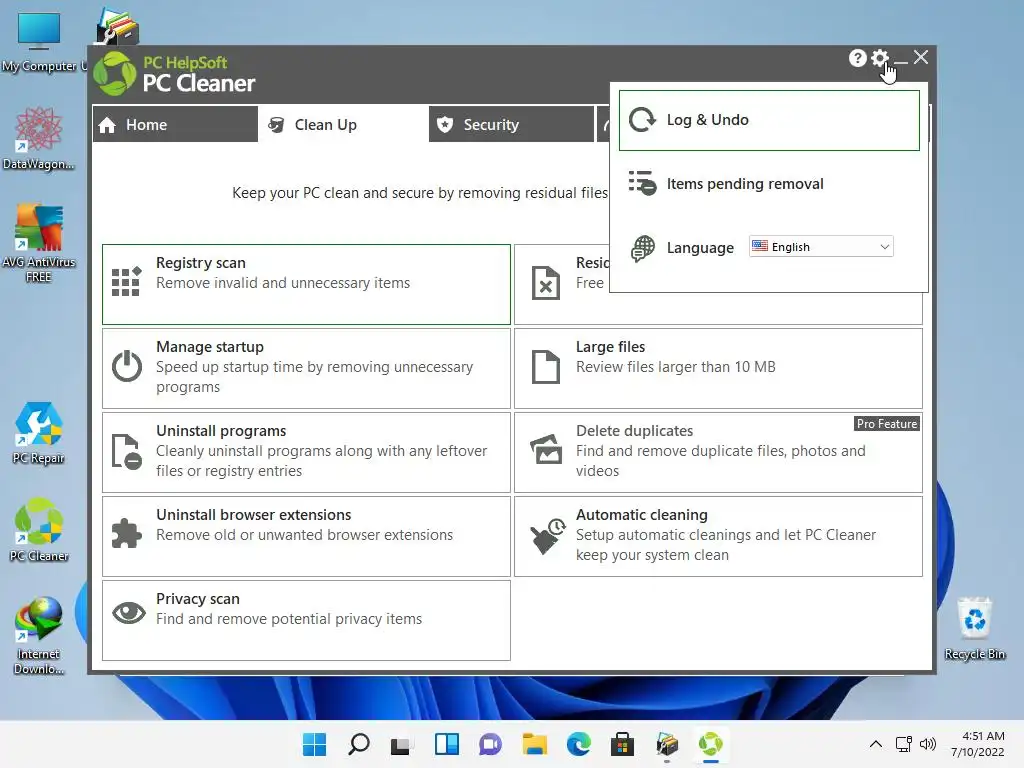Switch to the Clean Up tab

point(343,124)
